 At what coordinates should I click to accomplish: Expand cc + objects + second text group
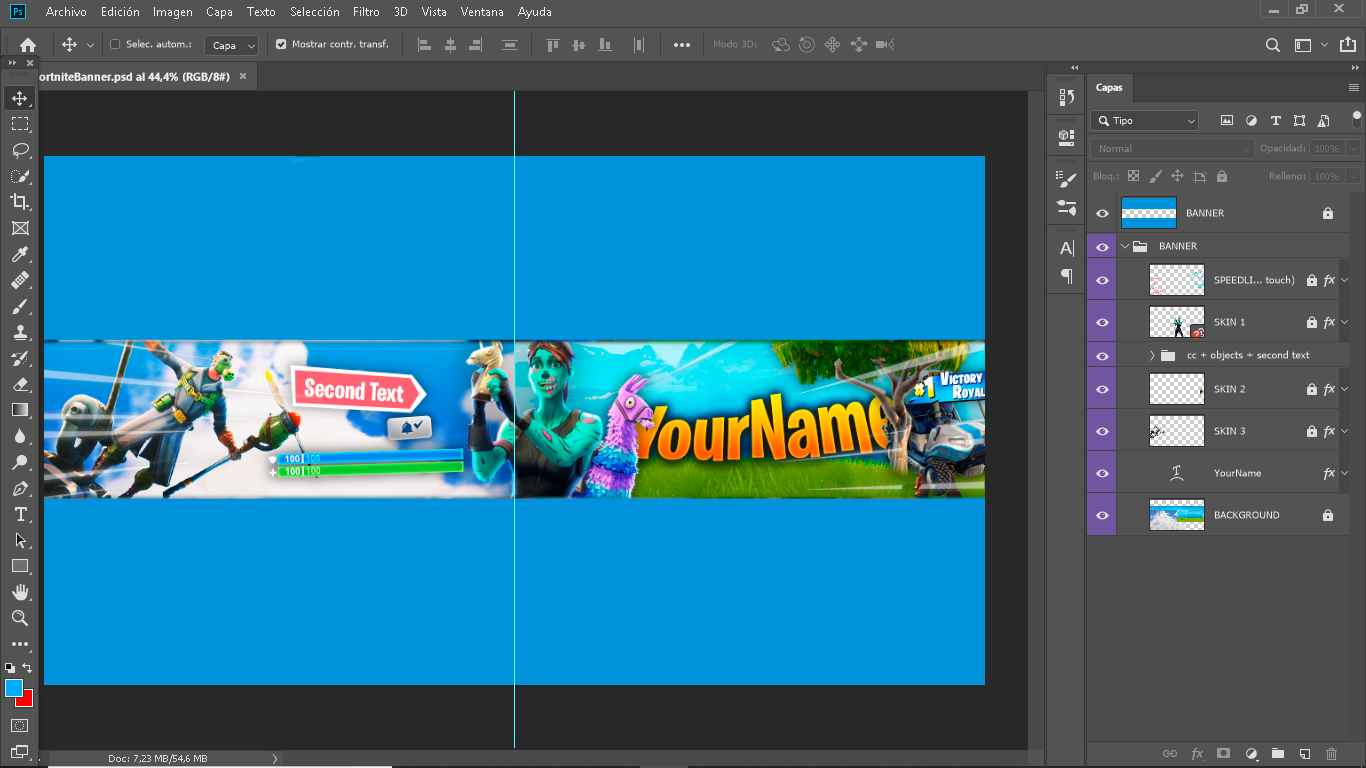pos(1152,355)
